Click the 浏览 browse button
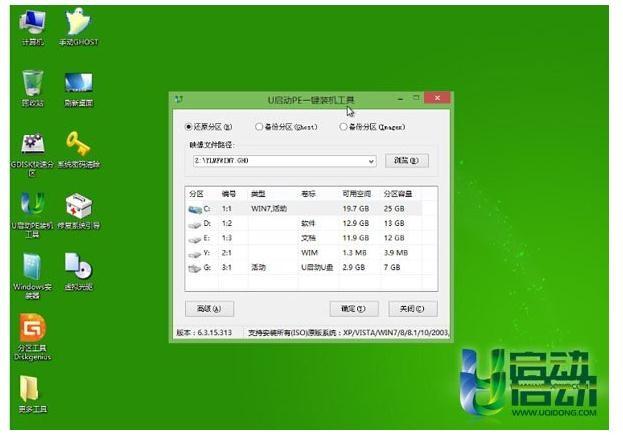This screenshot has width=623, height=438. click(x=407, y=161)
